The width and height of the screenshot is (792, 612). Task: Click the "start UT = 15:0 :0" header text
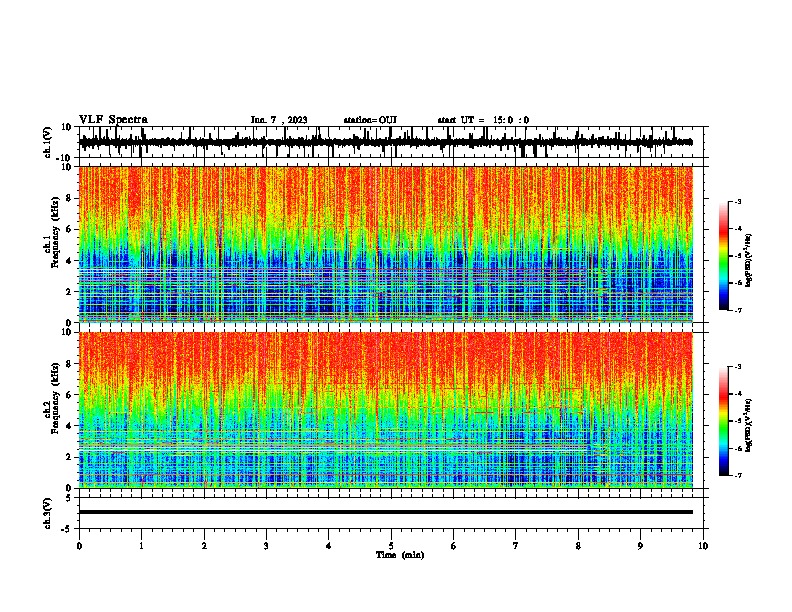pyautogui.click(x=483, y=120)
